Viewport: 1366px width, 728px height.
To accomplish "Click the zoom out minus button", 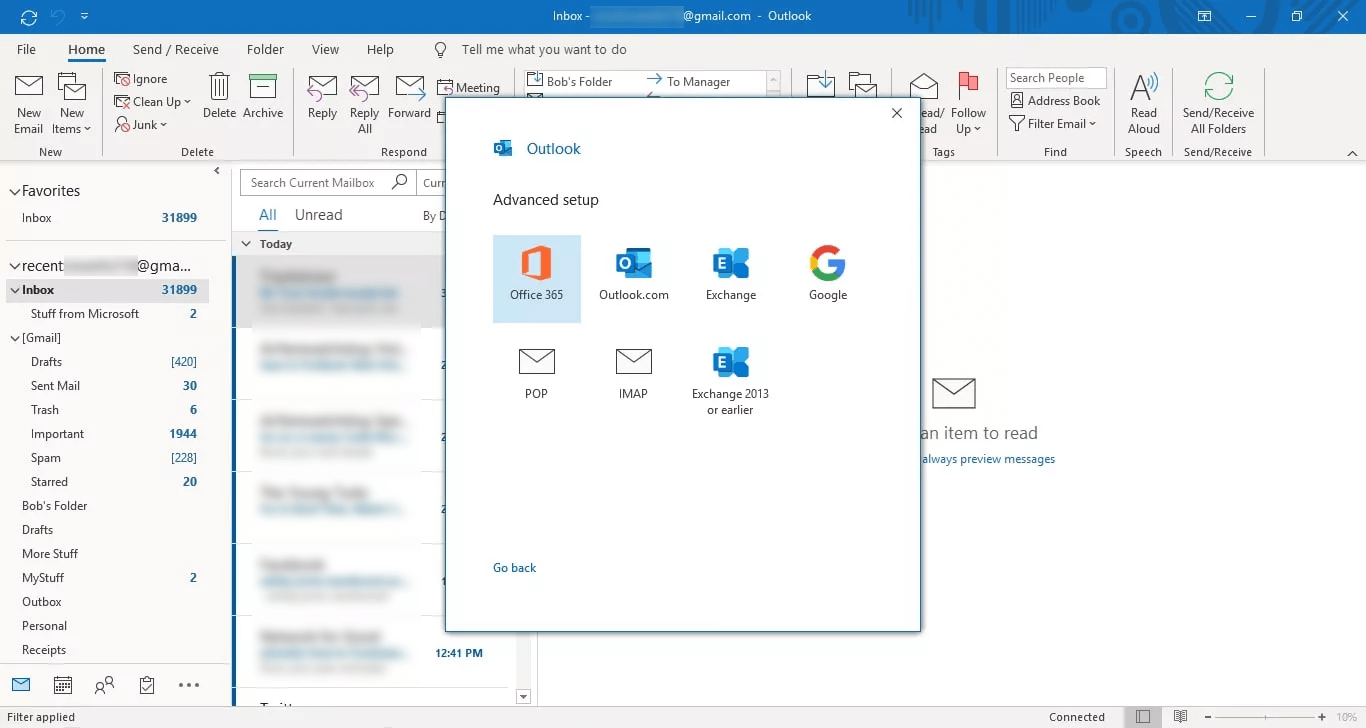I will pyautogui.click(x=1208, y=717).
